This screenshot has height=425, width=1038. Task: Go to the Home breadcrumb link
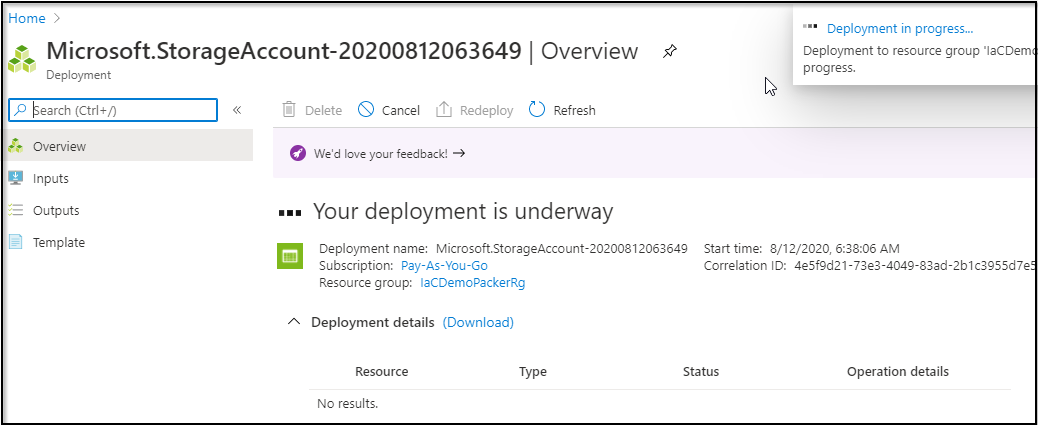coord(26,18)
